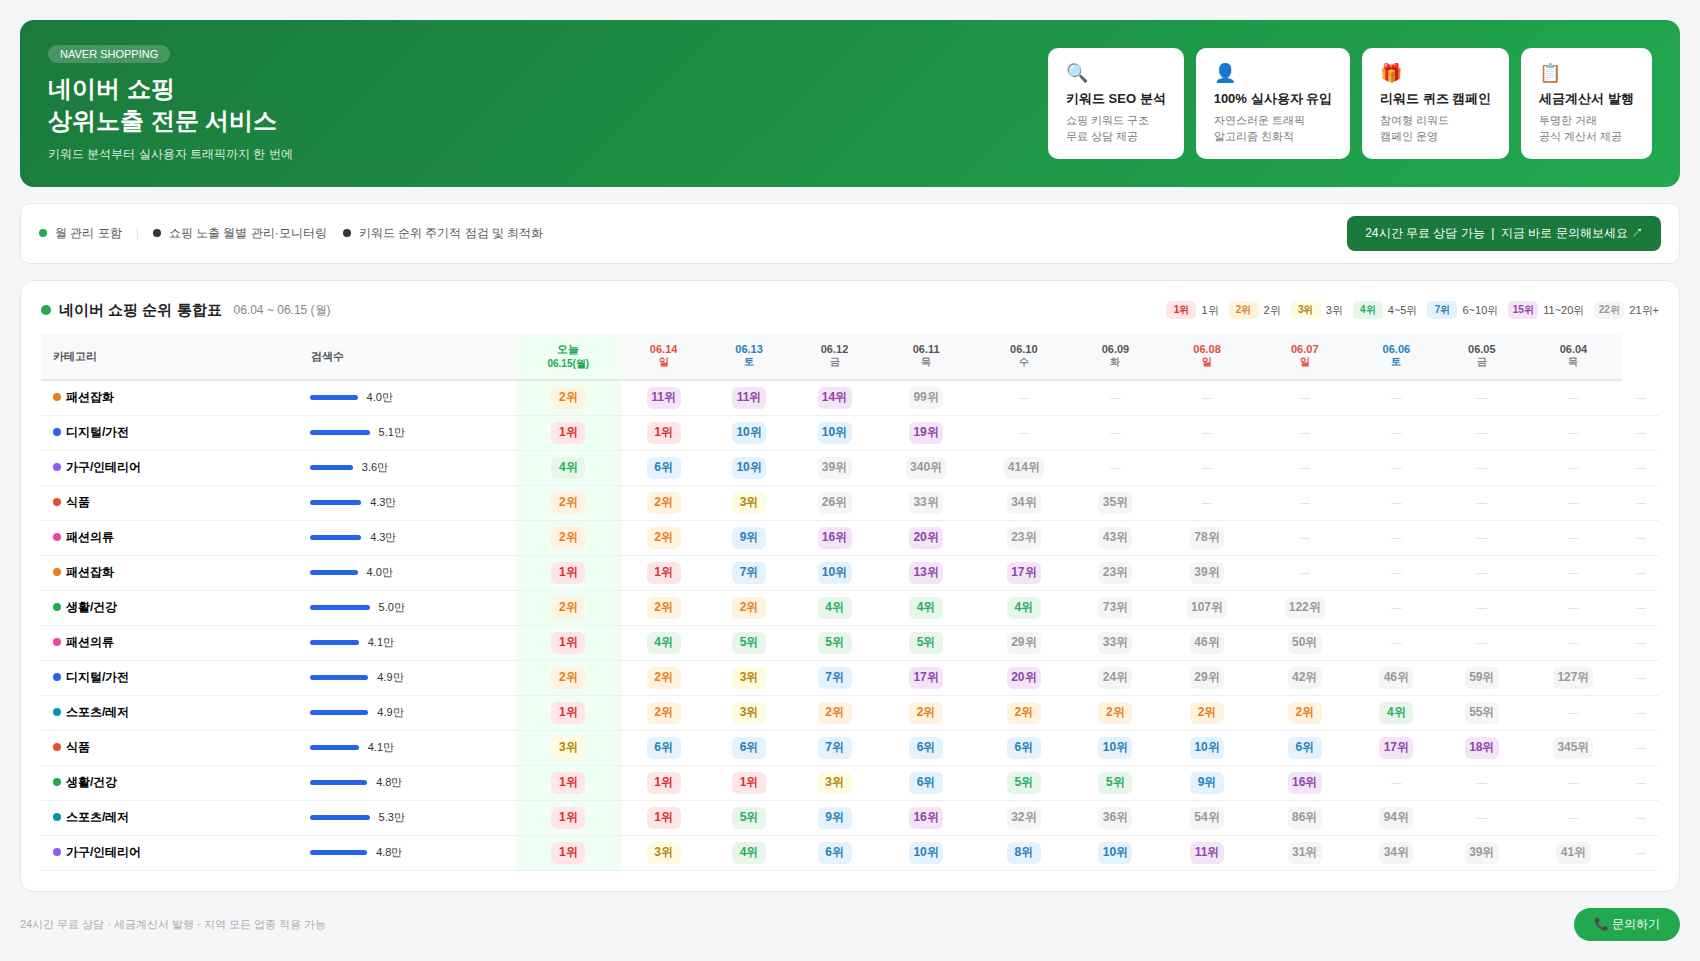This screenshot has height=961, width=1700.
Task: Click the 107위 rank cell
Action: click(x=1207, y=608)
